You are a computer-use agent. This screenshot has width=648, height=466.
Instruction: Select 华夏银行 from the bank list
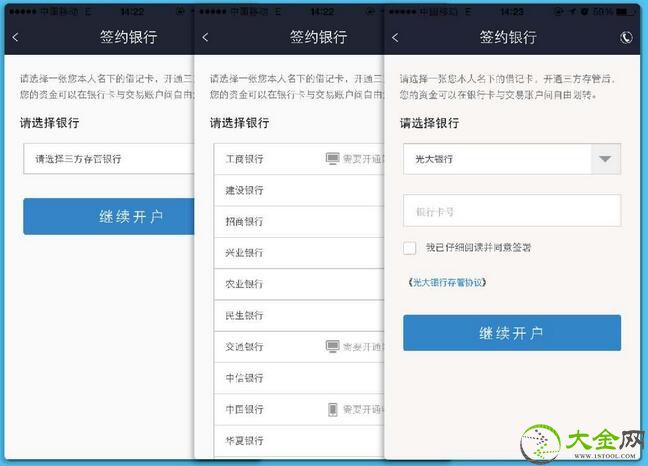click(x=299, y=441)
